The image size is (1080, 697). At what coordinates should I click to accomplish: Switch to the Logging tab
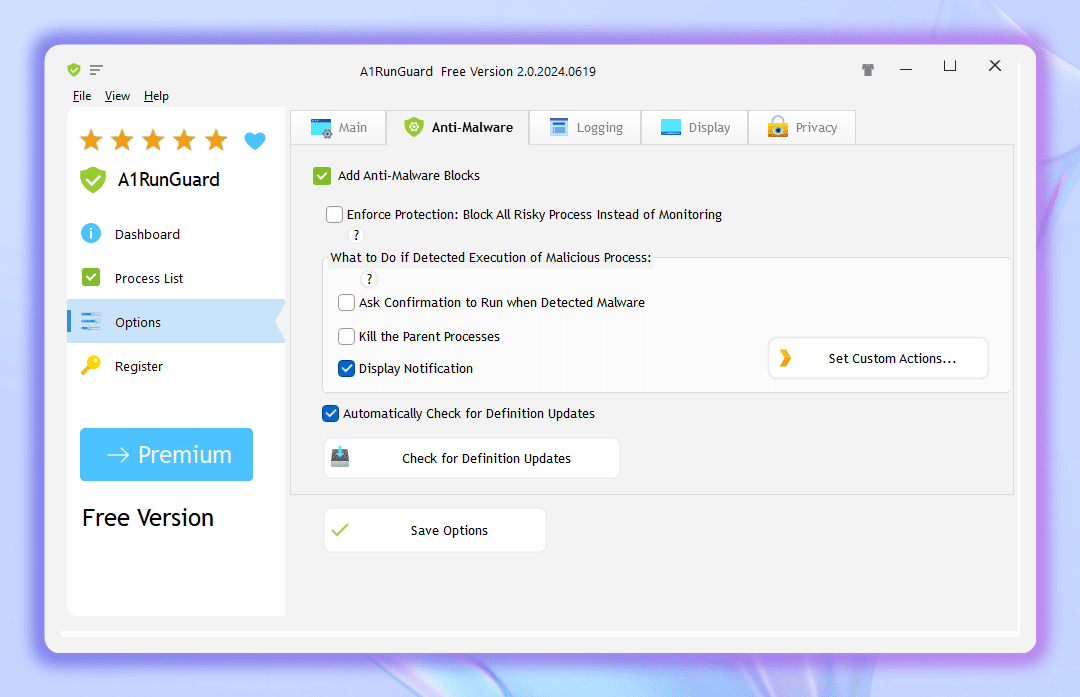pos(586,128)
